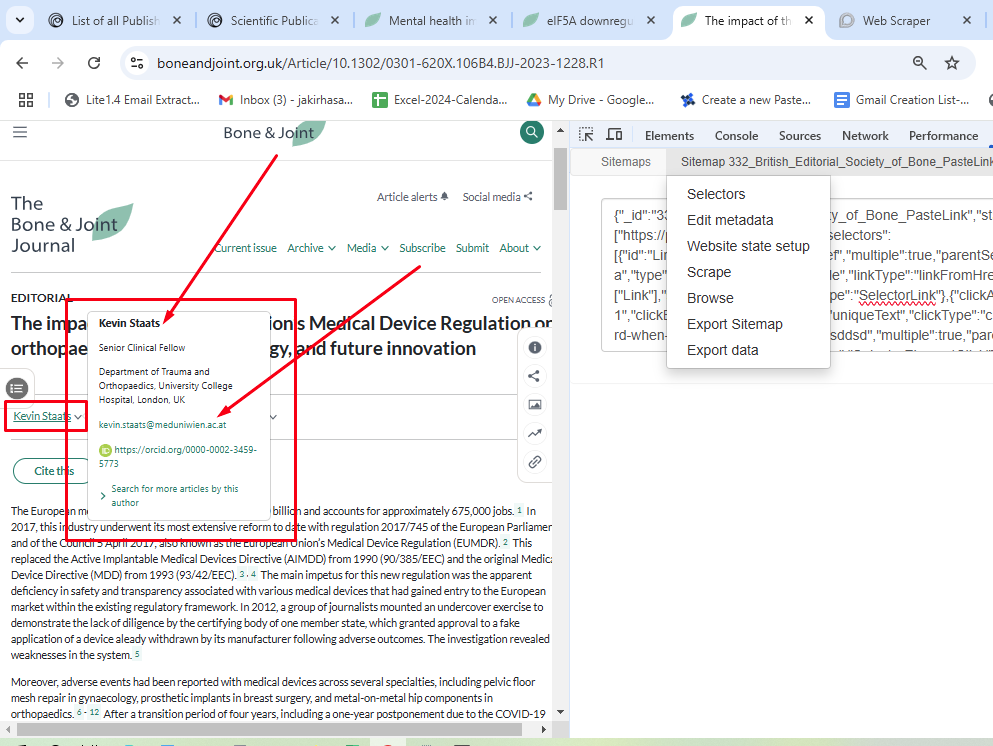Click the Cite this button
This screenshot has width=993, height=746.
[x=54, y=471]
